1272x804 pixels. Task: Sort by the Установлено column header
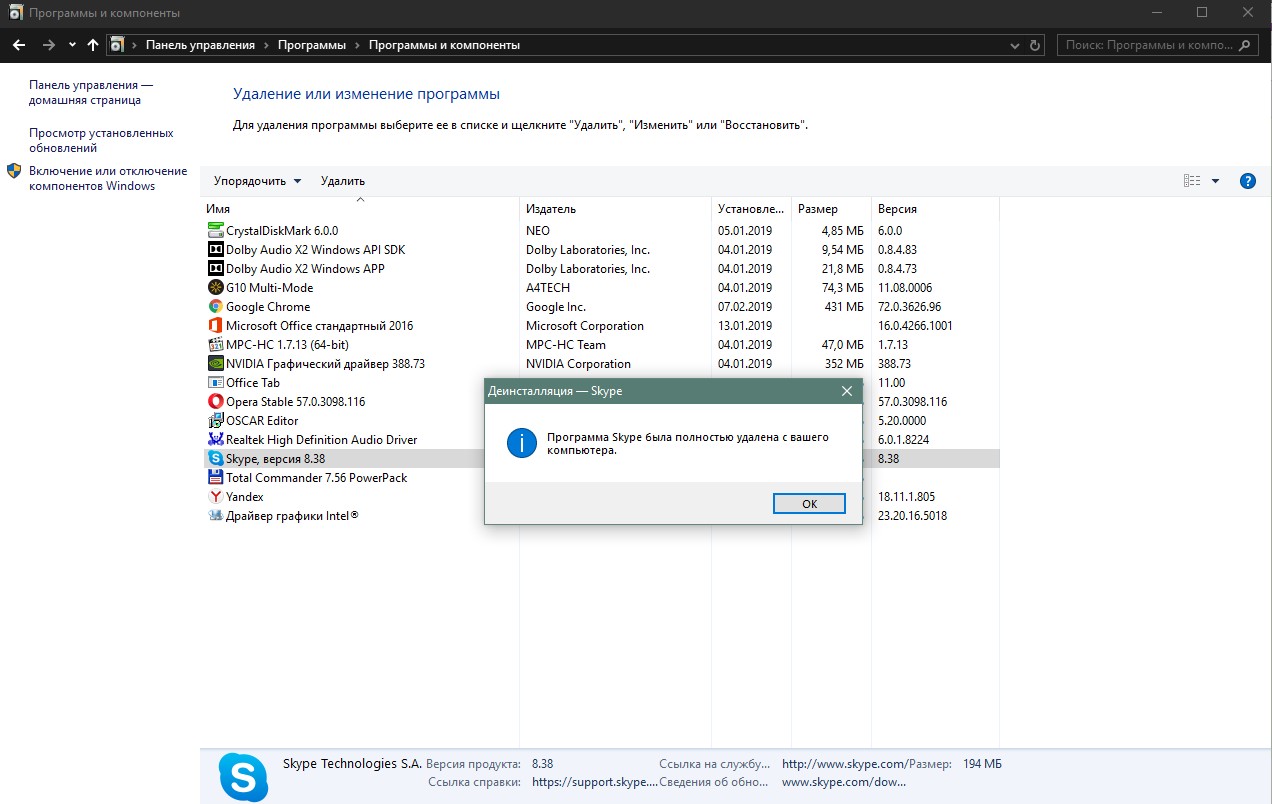coord(751,209)
